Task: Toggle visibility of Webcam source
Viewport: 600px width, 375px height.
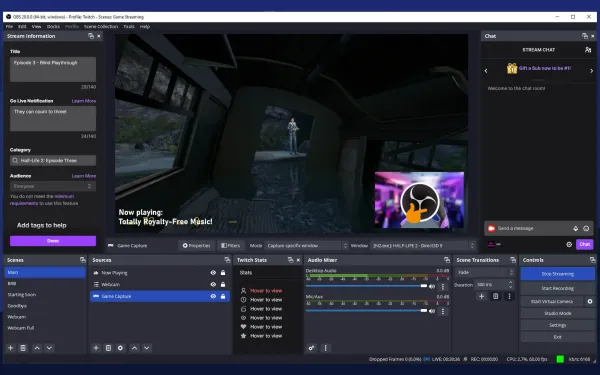Action: pos(213,285)
